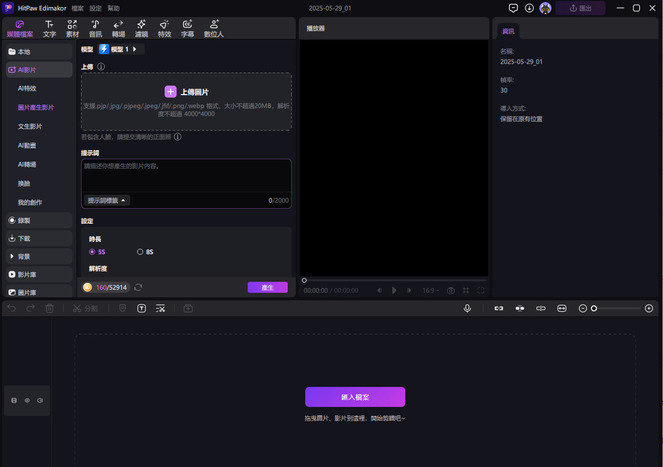Open the 媒體檔案 (Media) tab

point(20,29)
